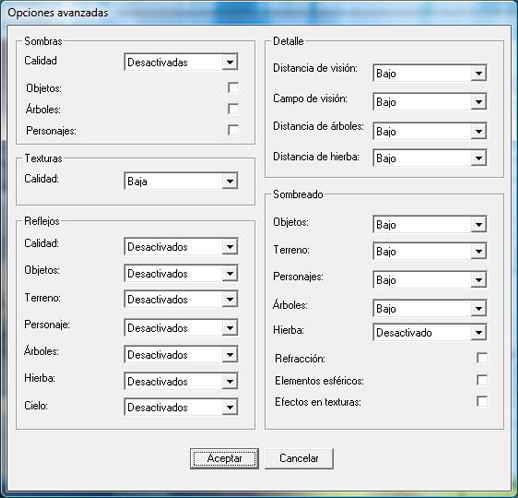
Task: Open the Reflejos Hierba dropdown
Action: pos(181,381)
